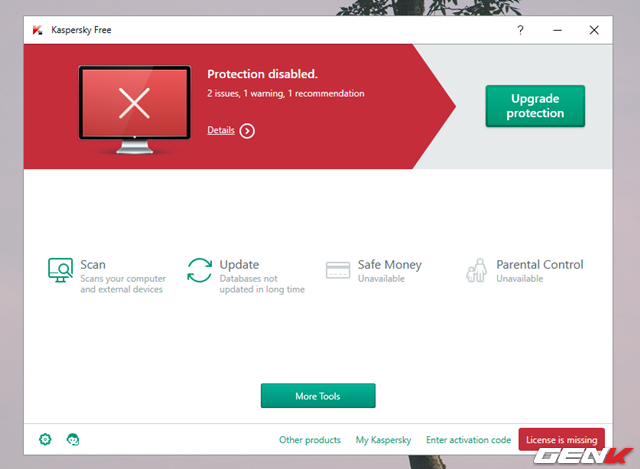Click the Kaspersky logo in title bar
640x469 pixels.
pos(37,30)
